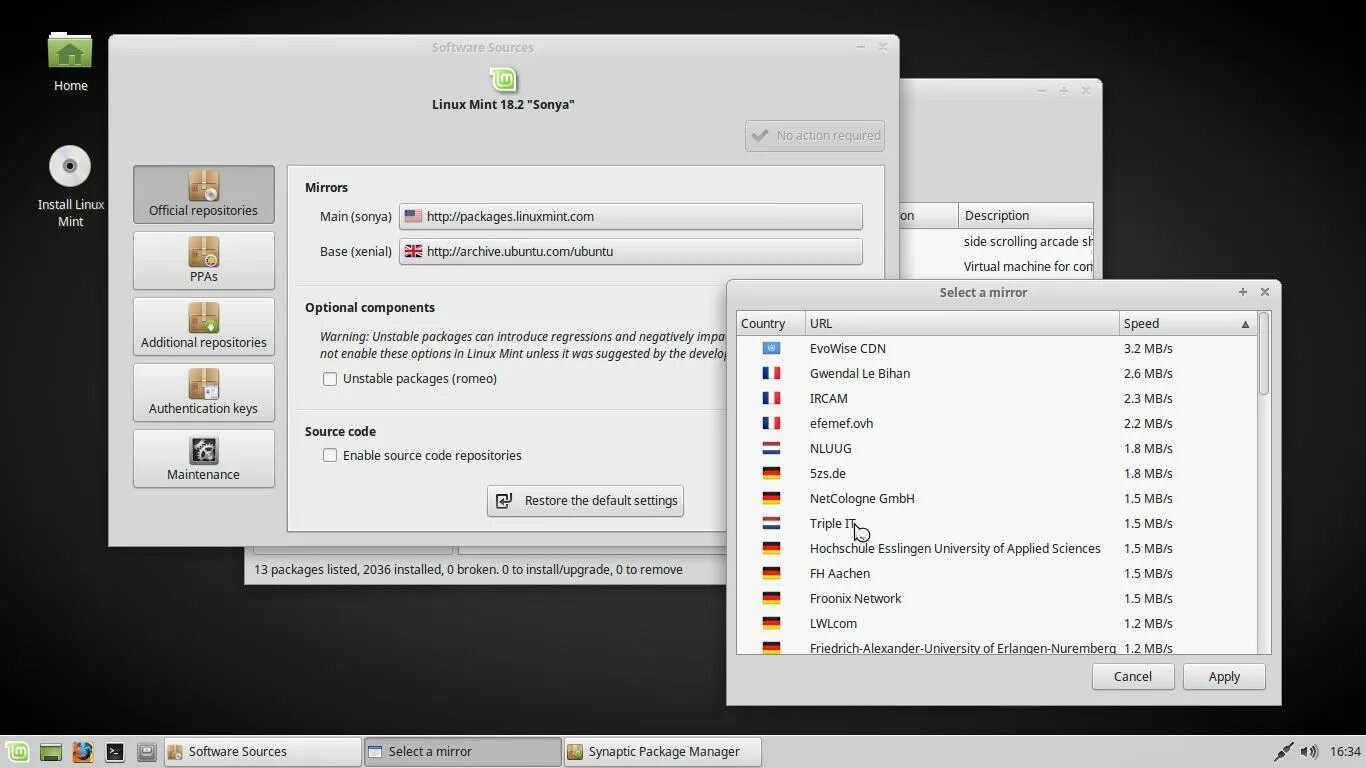Open Authentication keys section
1366x768 pixels.
point(203,392)
